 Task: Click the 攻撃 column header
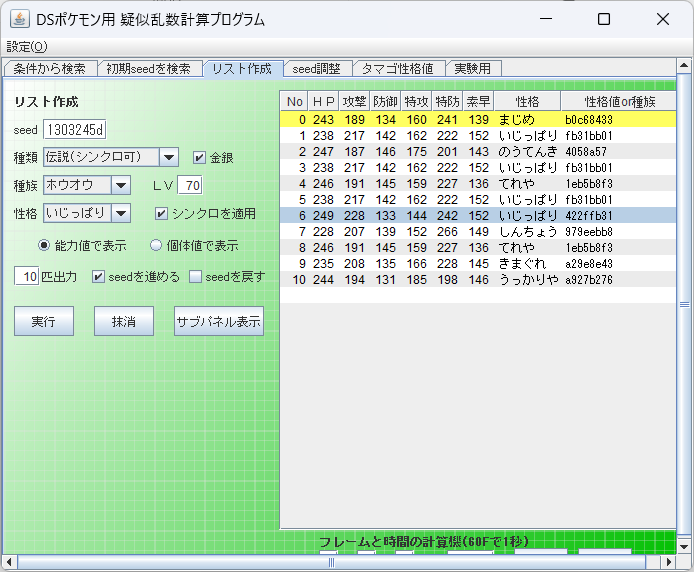pos(354,101)
